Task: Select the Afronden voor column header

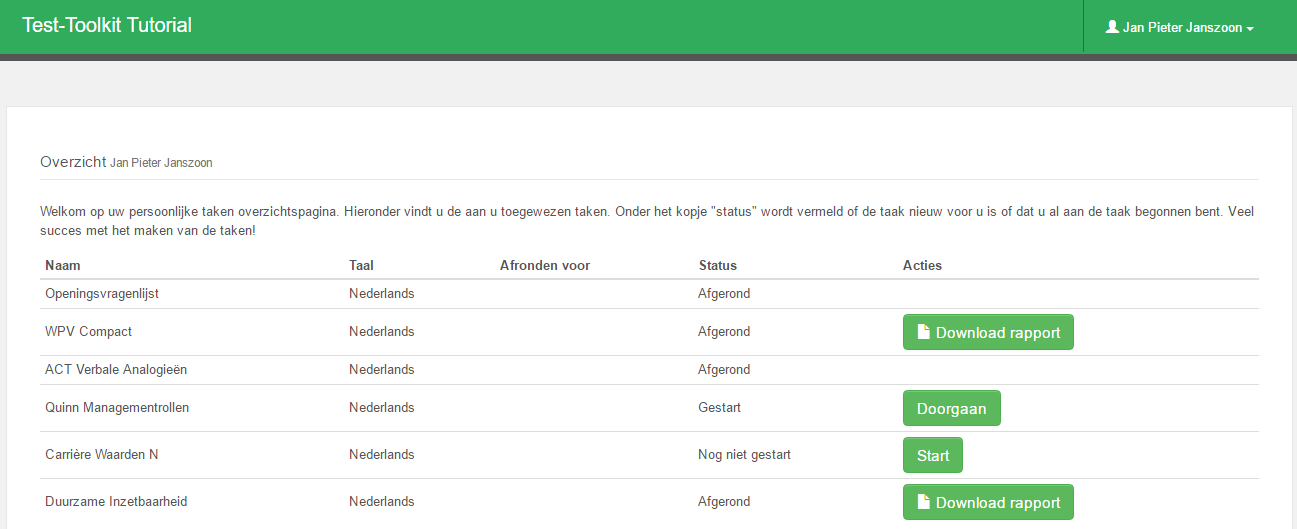Action: click(545, 265)
